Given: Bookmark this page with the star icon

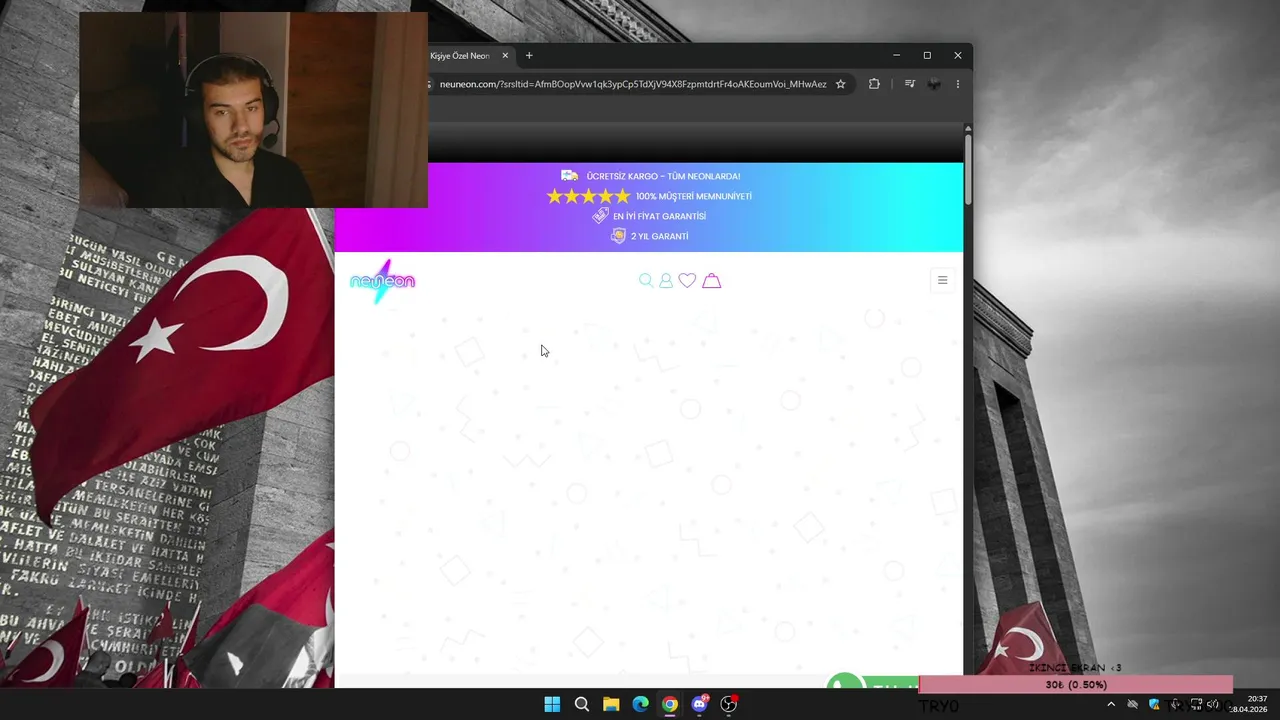Looking at the screenshot, I should click(840, 84).
